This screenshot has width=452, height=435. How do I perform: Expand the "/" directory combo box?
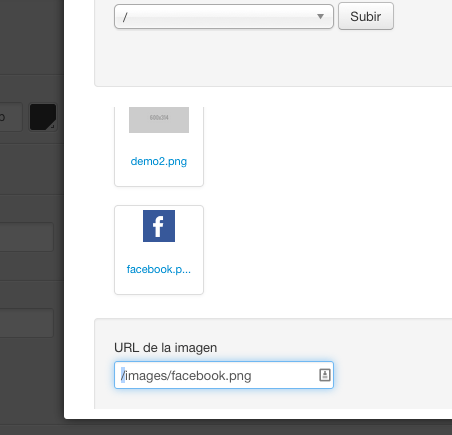coord(224,16)
